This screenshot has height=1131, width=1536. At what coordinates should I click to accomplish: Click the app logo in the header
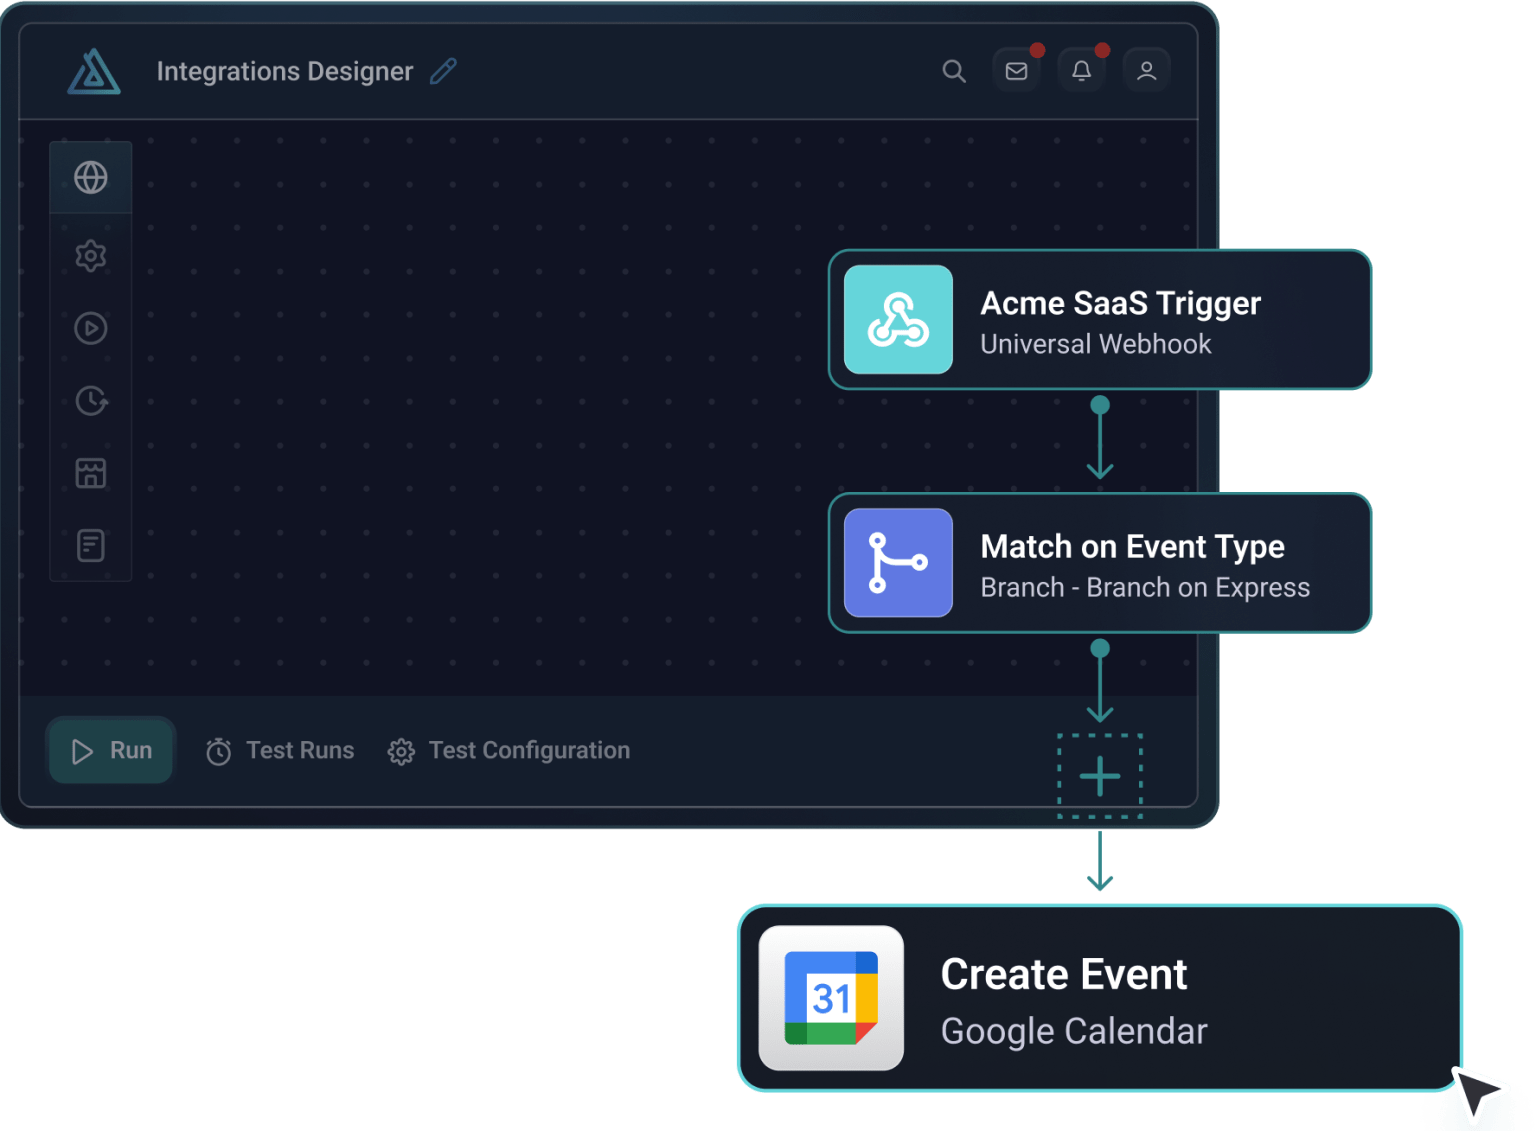point(94,72)
